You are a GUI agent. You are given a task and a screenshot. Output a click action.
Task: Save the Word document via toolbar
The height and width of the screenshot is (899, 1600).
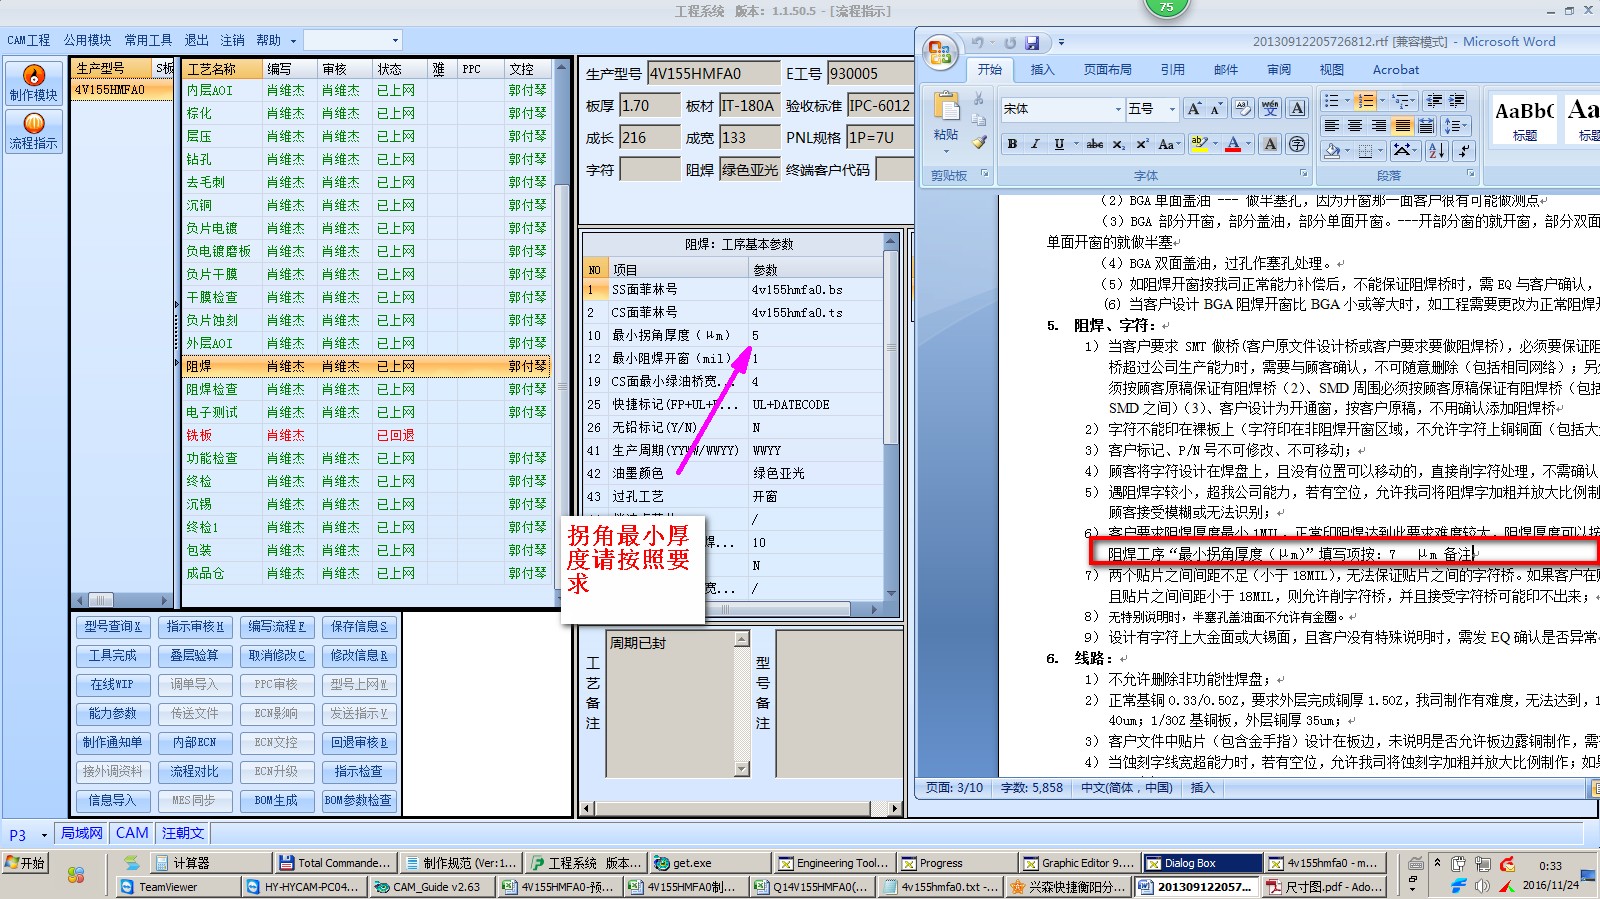tap(1032, 42)
